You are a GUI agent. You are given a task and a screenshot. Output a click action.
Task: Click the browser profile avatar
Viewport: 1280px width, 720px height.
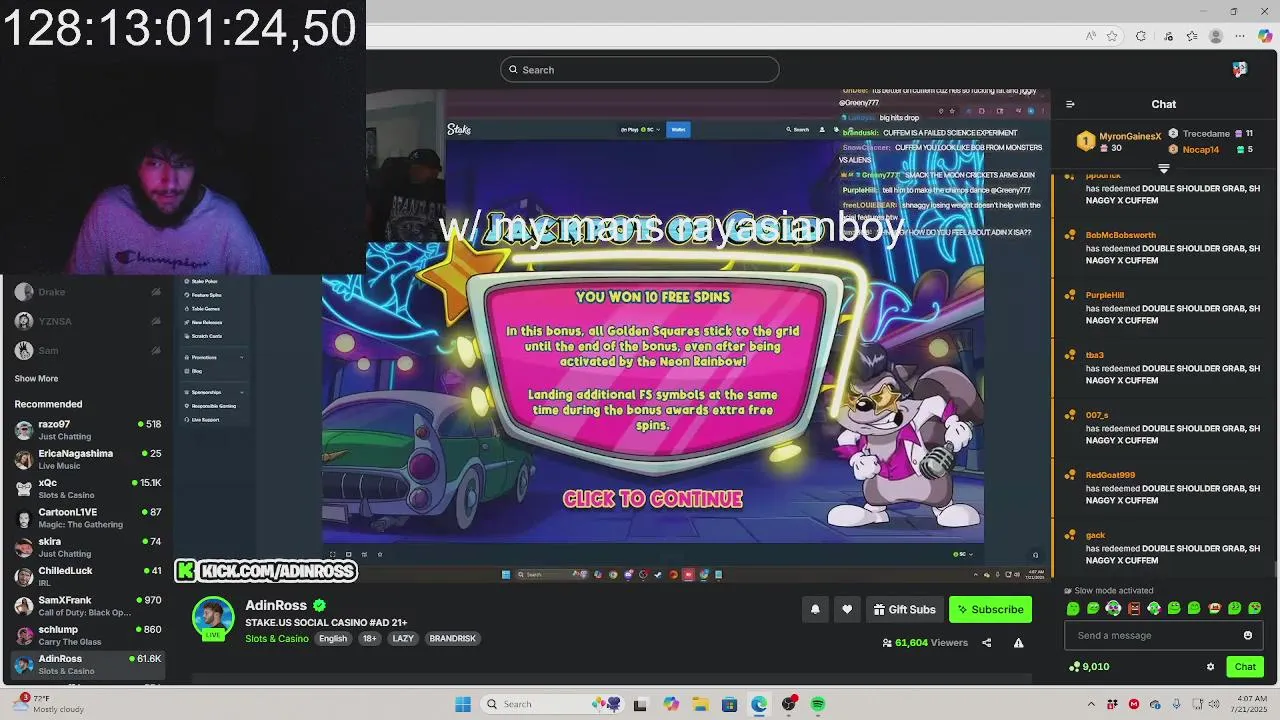[1216, 36]
